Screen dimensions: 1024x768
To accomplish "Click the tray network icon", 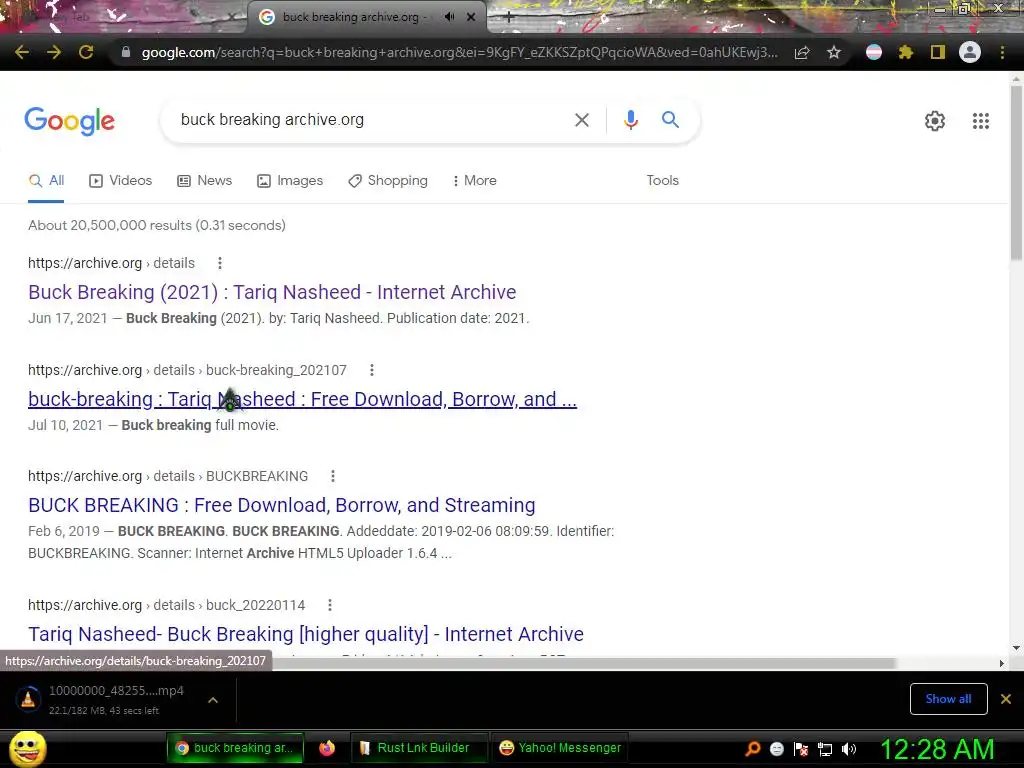I will (825, 749).
